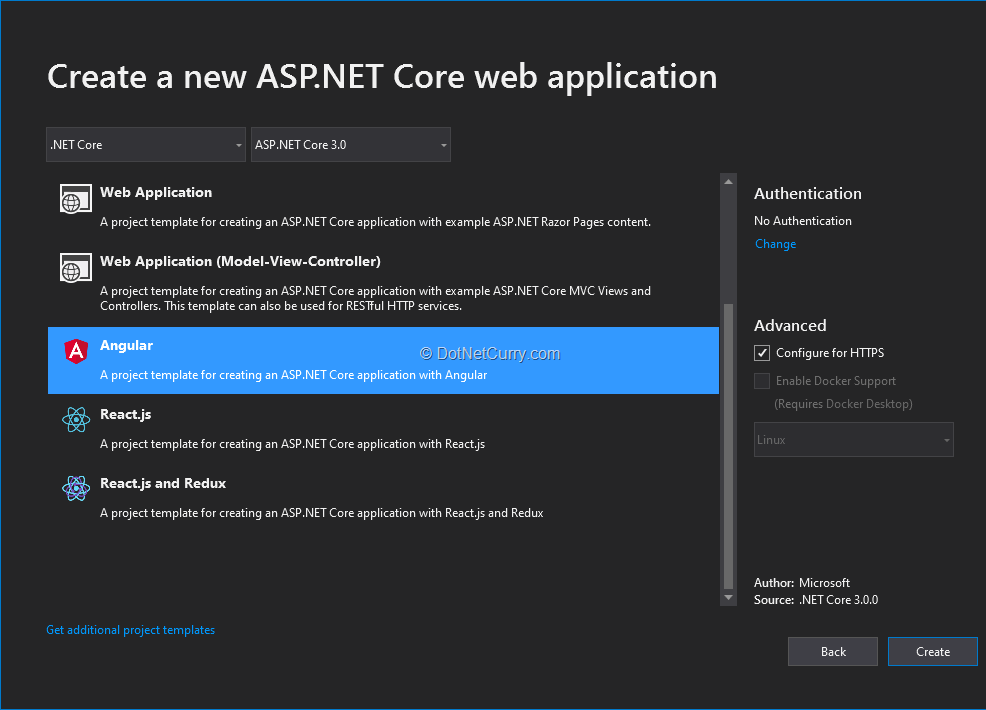The height and width of the screenshot is (710, 986).
Task: Uncheck Configure for HTTPS checkbox
Action: click(x=762, y=353)
